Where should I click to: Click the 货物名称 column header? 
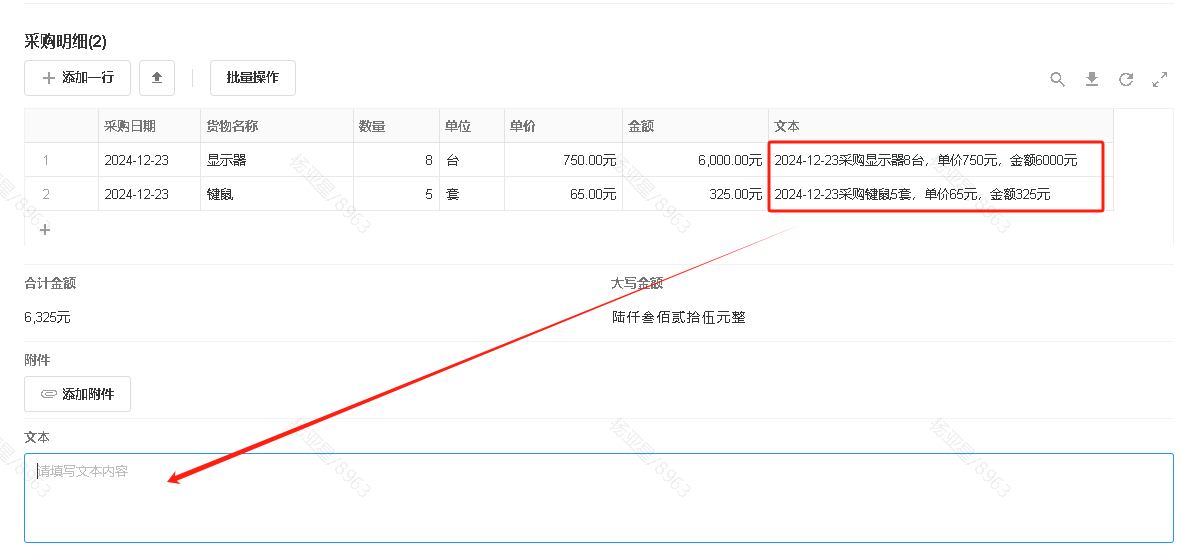[277, 126]
